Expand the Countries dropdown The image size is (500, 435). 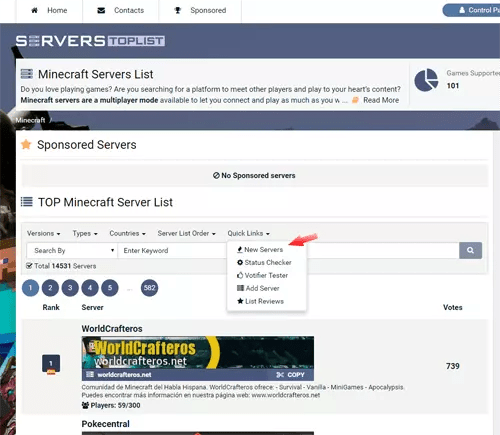[x=127, y=233]
